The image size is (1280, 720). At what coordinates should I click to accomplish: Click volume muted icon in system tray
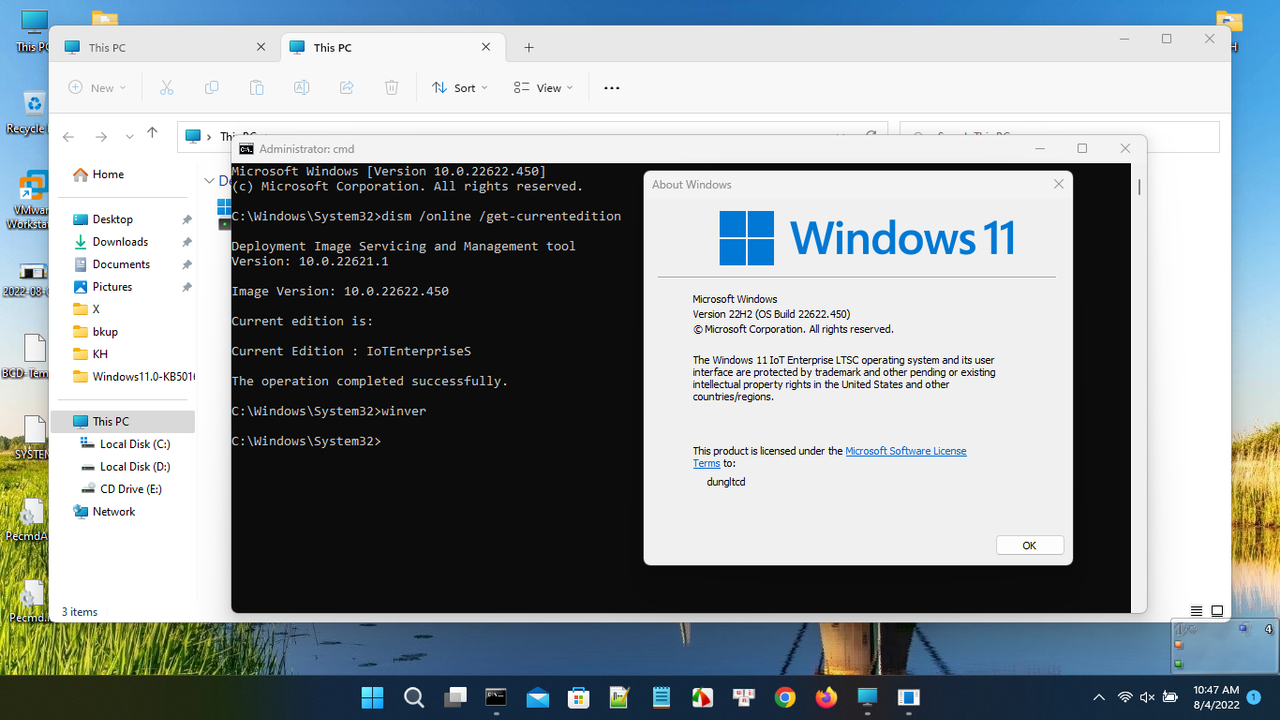[1147, 697]
